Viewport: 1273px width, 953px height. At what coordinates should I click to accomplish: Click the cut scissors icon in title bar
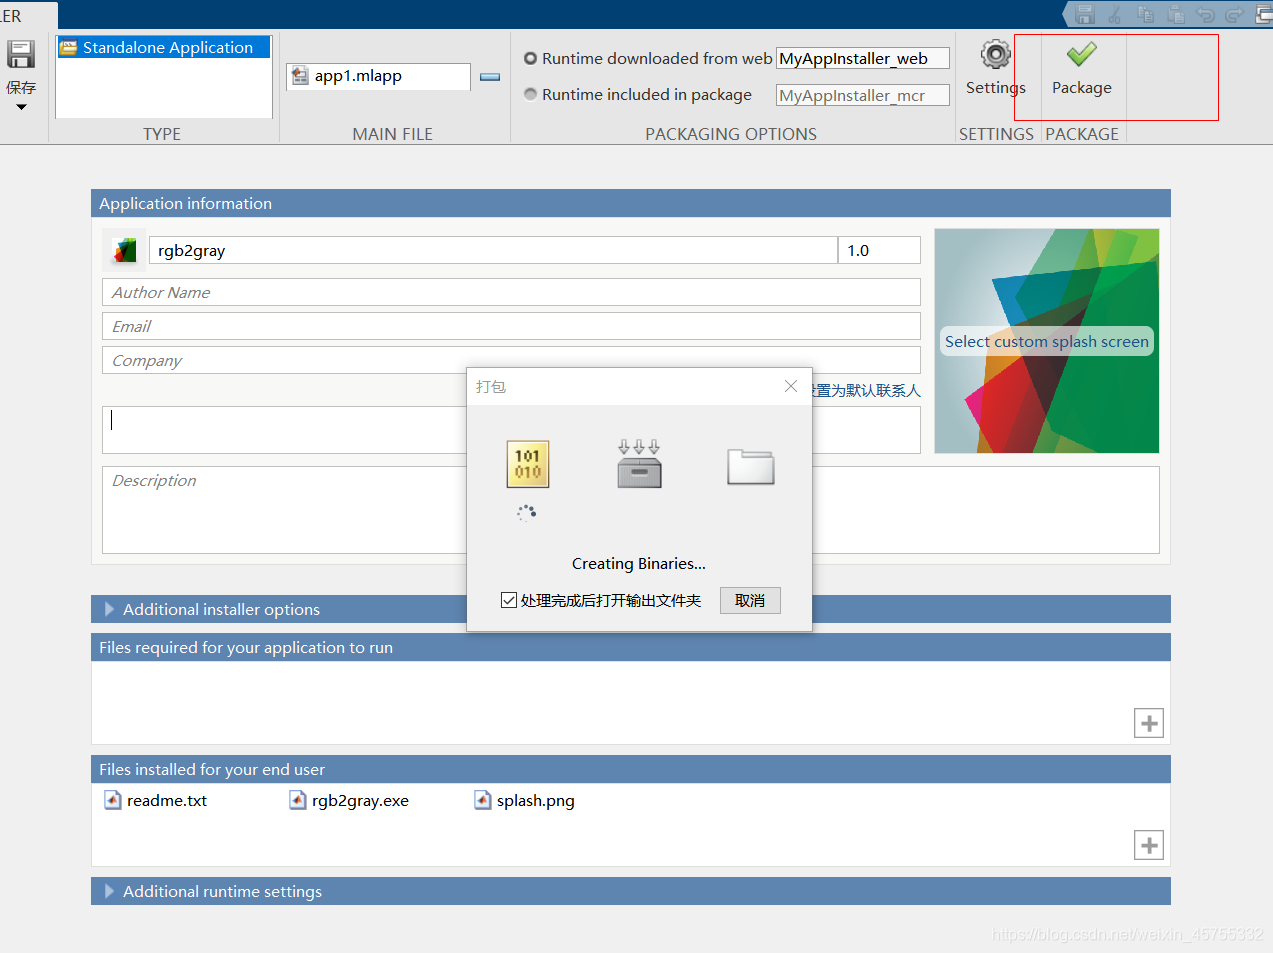(1115, 15)
